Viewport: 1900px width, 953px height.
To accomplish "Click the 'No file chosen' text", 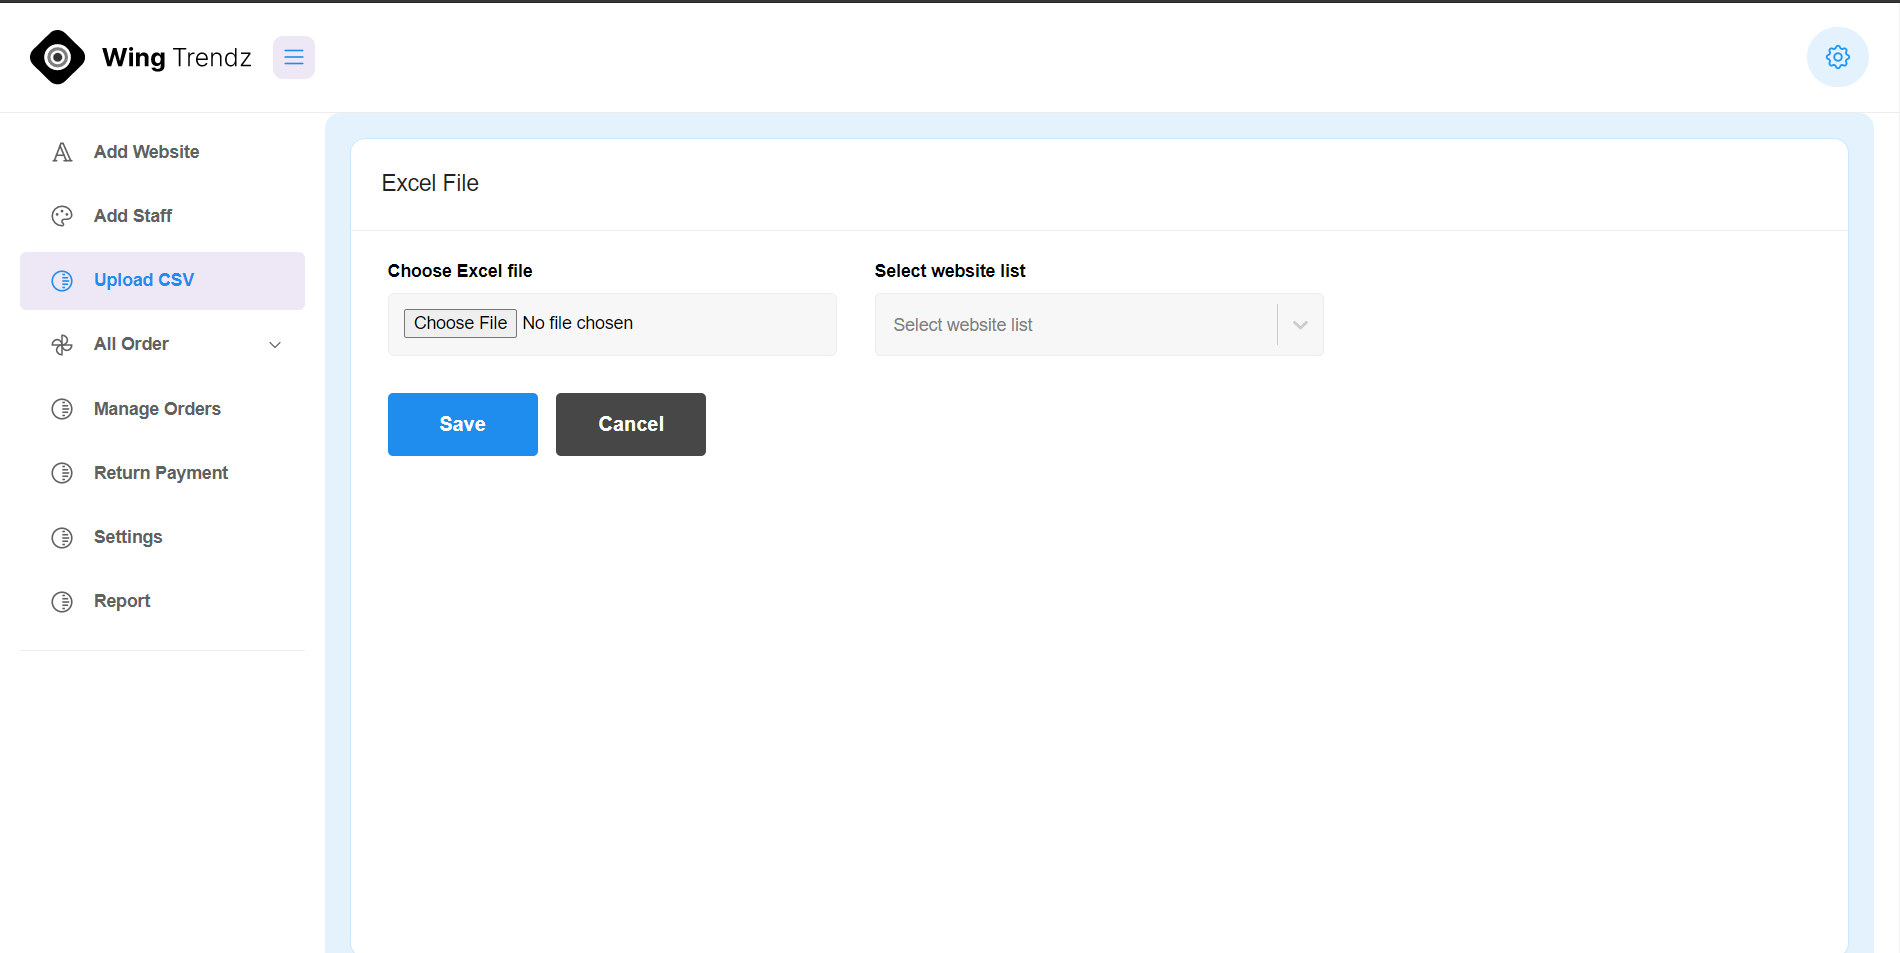I will click(578, 323).
